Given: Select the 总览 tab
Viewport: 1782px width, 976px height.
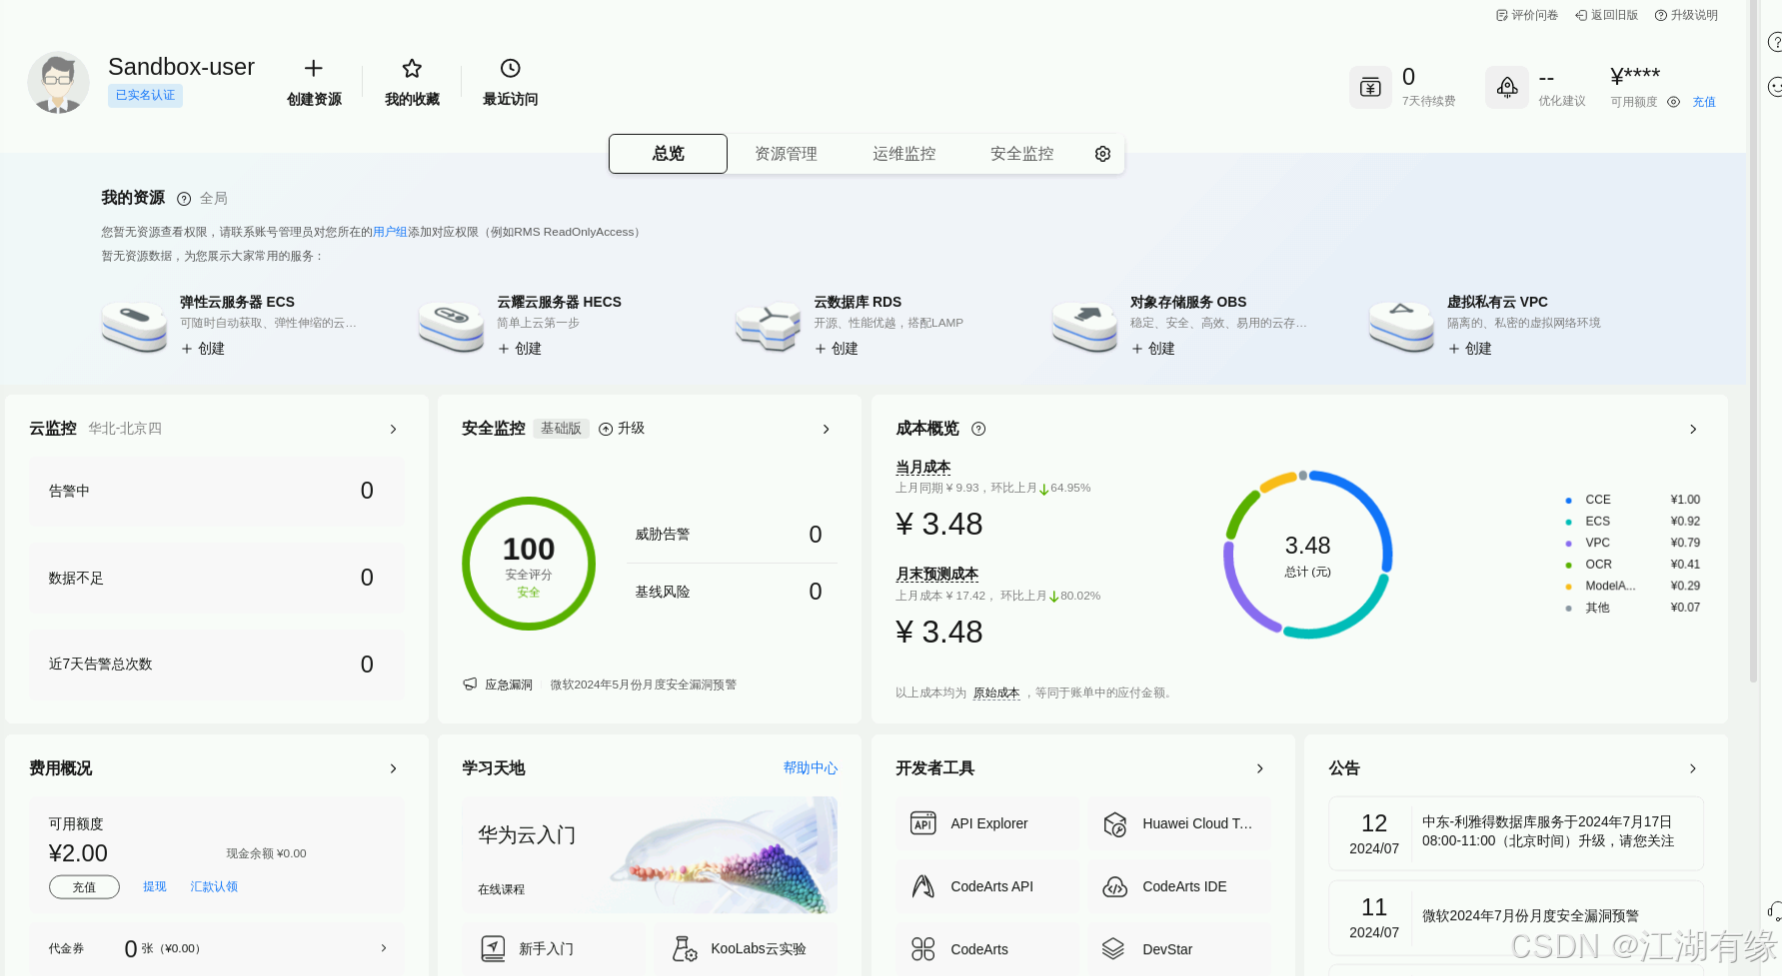Looking at the screenshot, I should tap(668, 153).
